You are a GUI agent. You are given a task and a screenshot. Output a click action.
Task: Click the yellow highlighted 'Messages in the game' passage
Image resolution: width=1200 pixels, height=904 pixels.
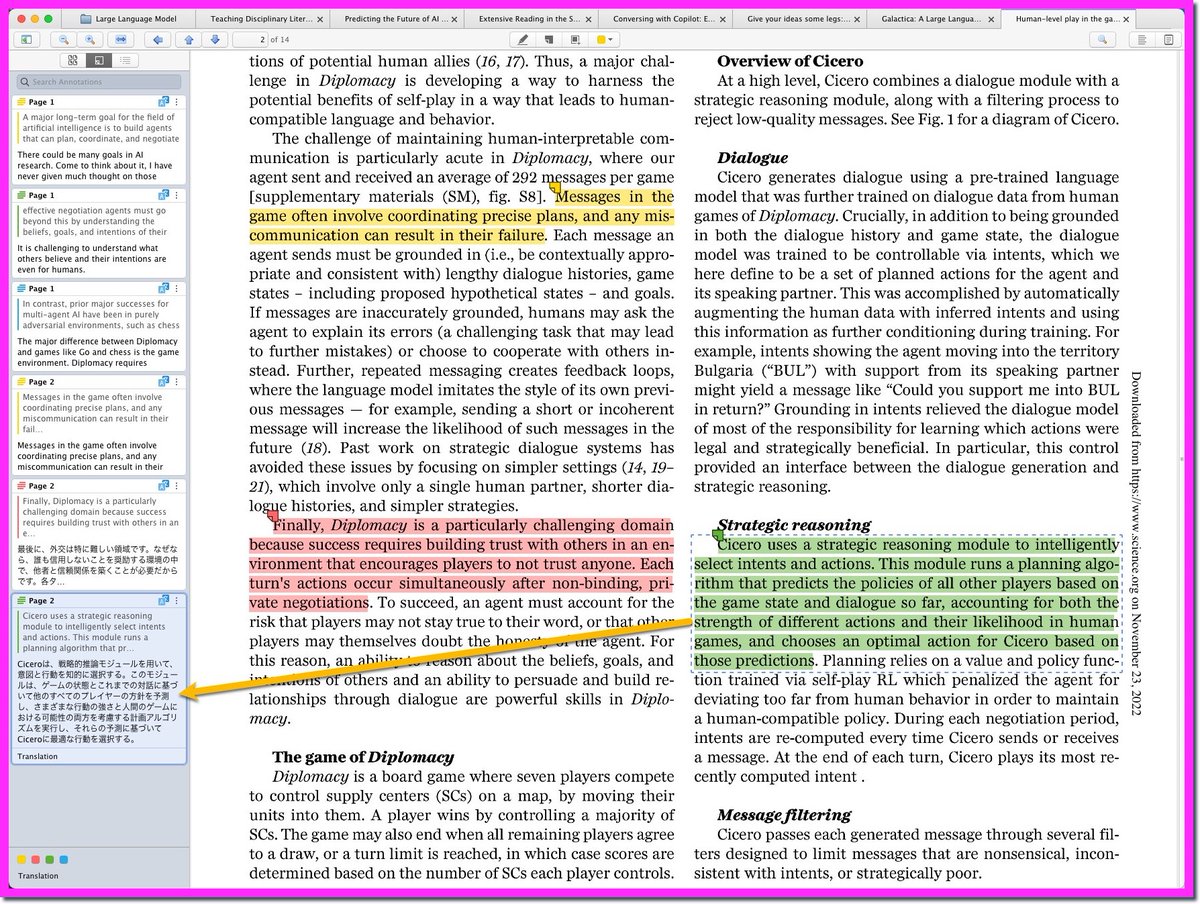[462, 216]
